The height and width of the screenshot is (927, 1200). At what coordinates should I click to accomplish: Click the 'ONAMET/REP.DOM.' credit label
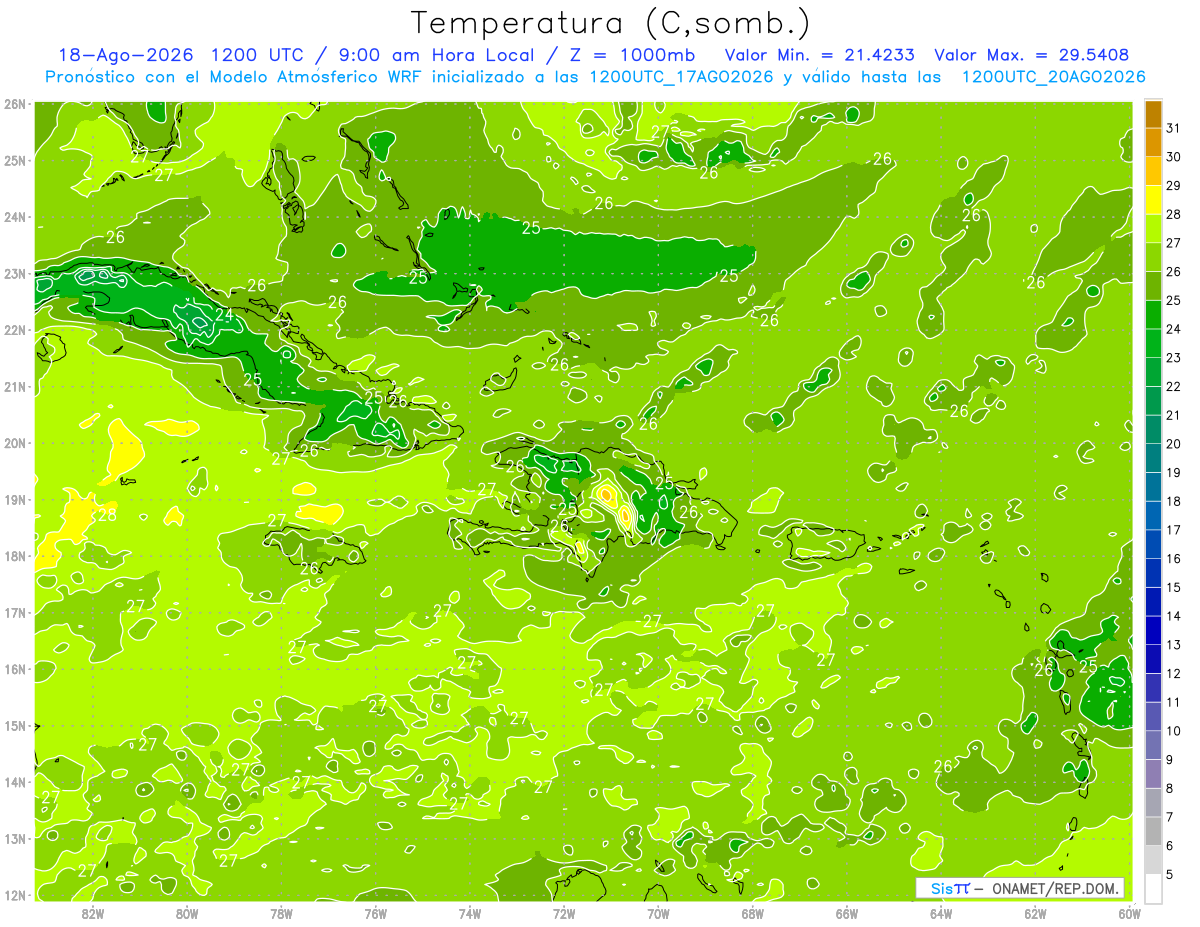click(x=1054, y=888)
